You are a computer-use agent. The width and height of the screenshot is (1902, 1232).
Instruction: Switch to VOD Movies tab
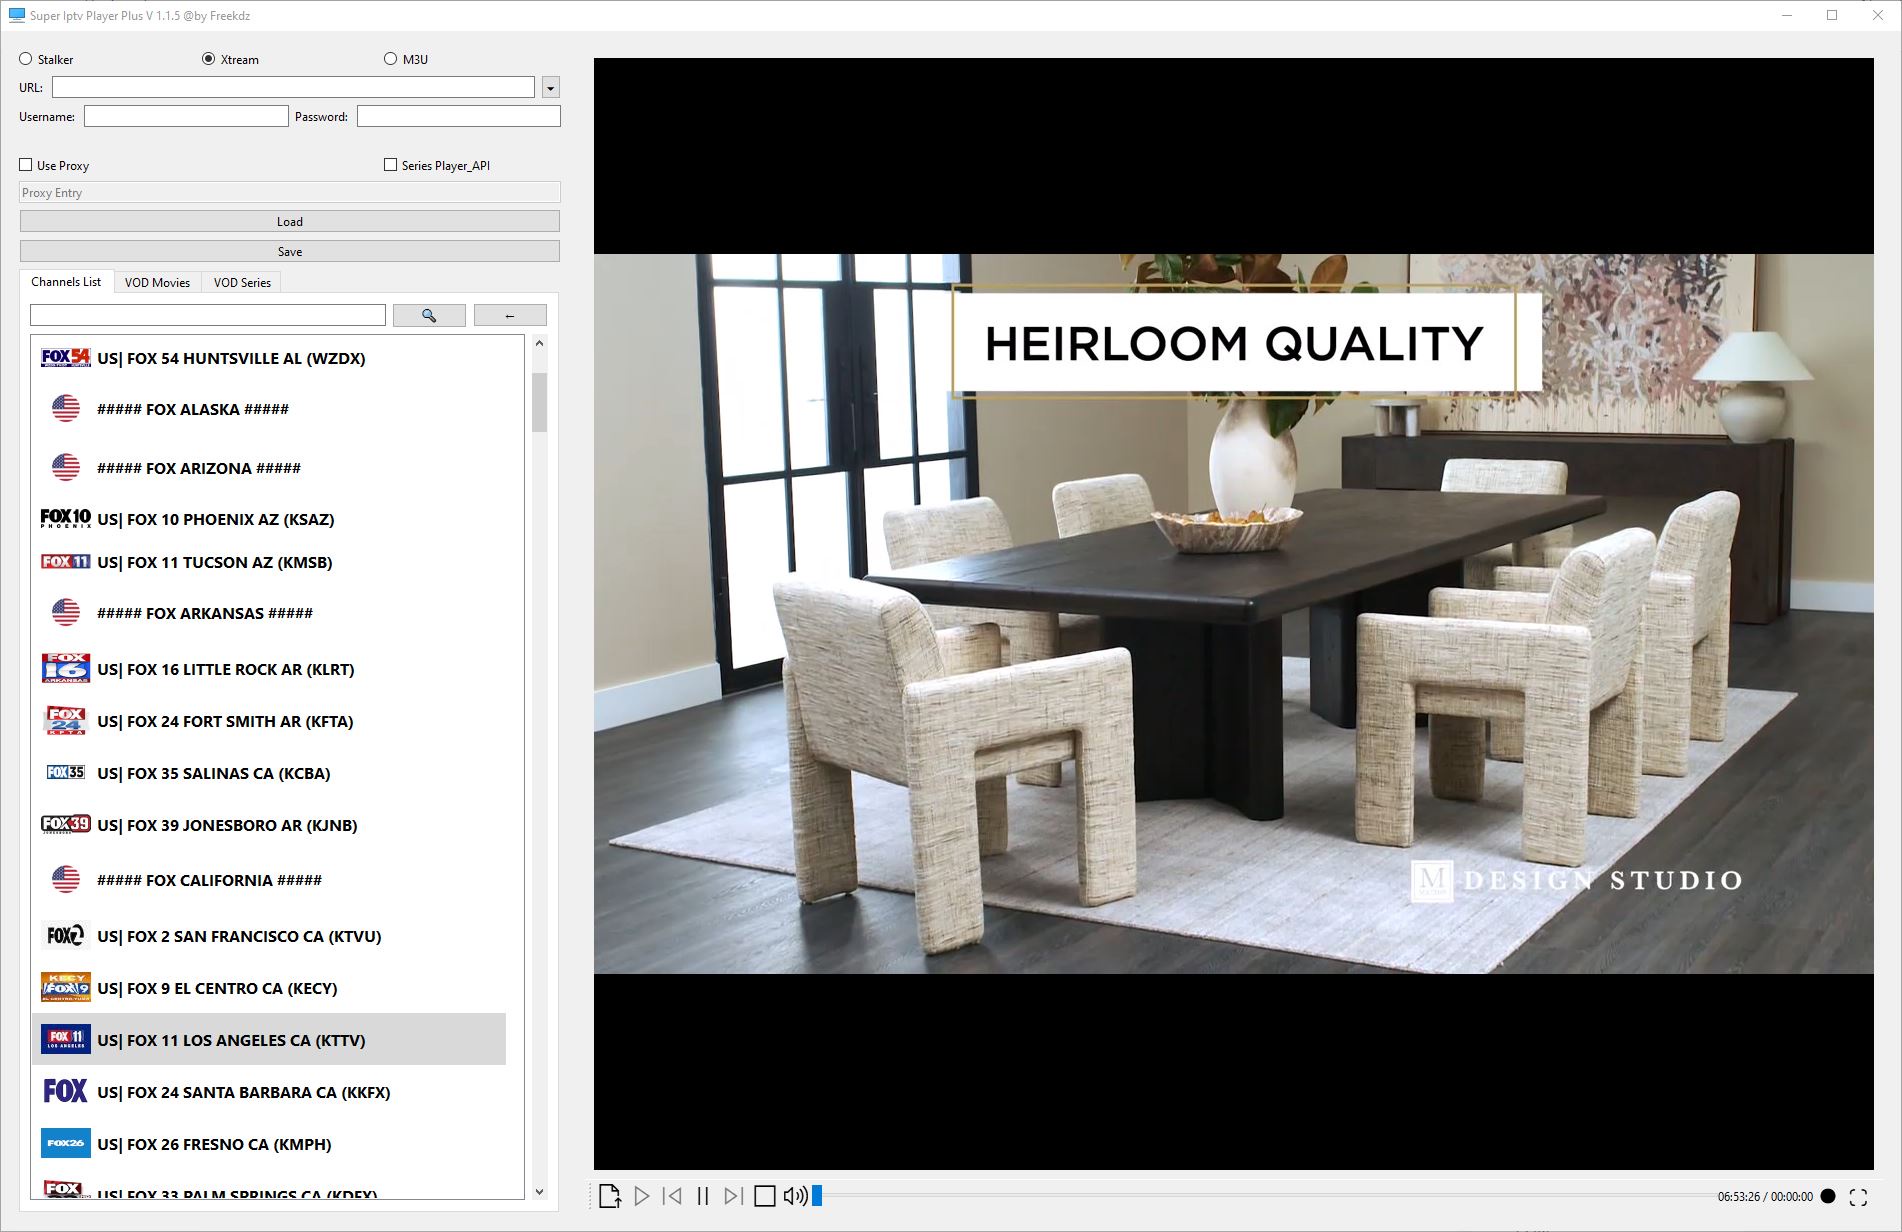[x=157, y=283]
